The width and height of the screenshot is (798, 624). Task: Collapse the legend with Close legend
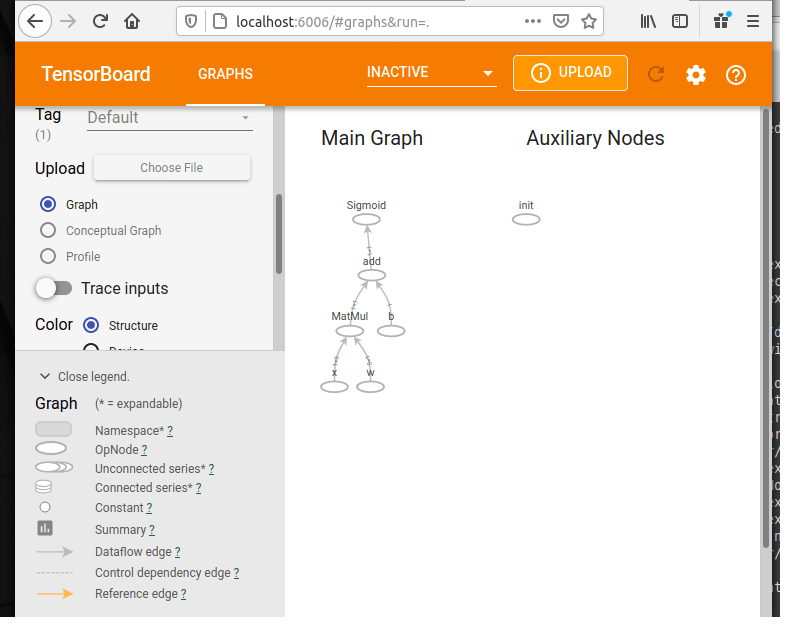pyautogui.click(x=85, y=377)
